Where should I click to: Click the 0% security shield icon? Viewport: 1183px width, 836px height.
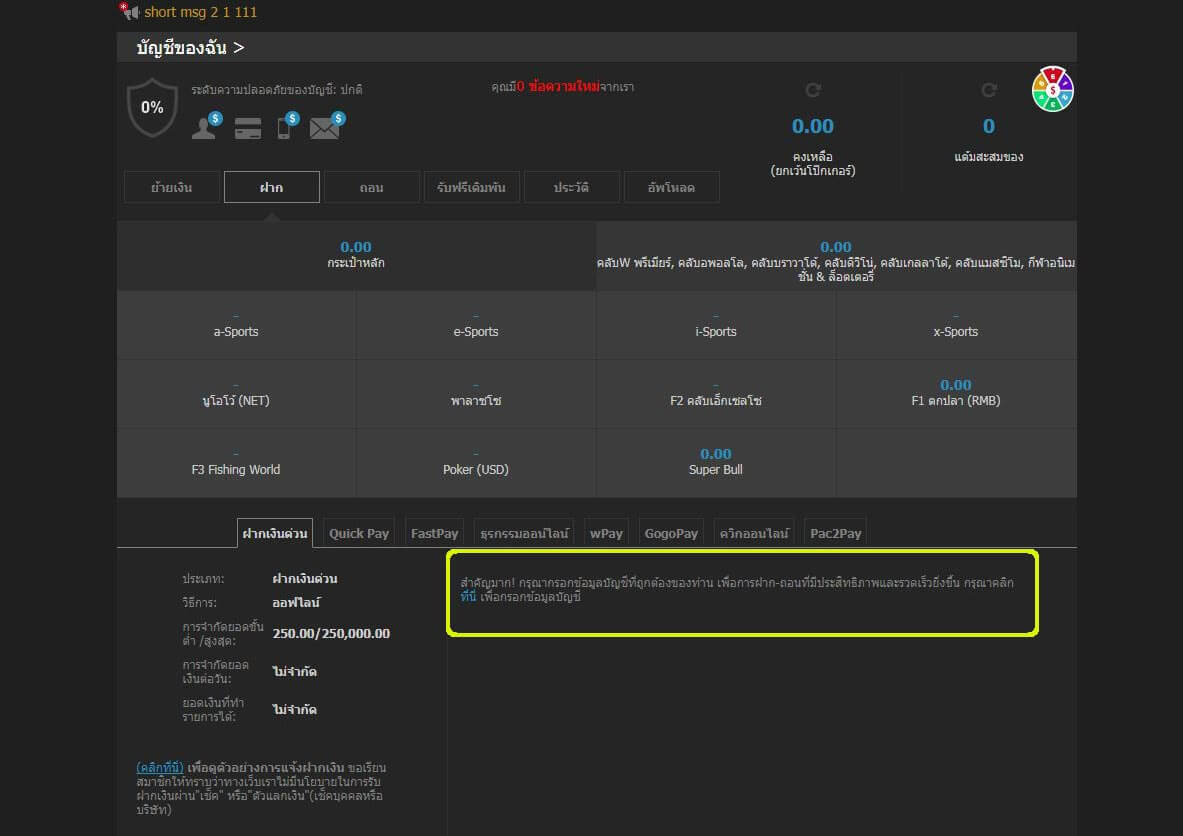click(x=152, y=108)
